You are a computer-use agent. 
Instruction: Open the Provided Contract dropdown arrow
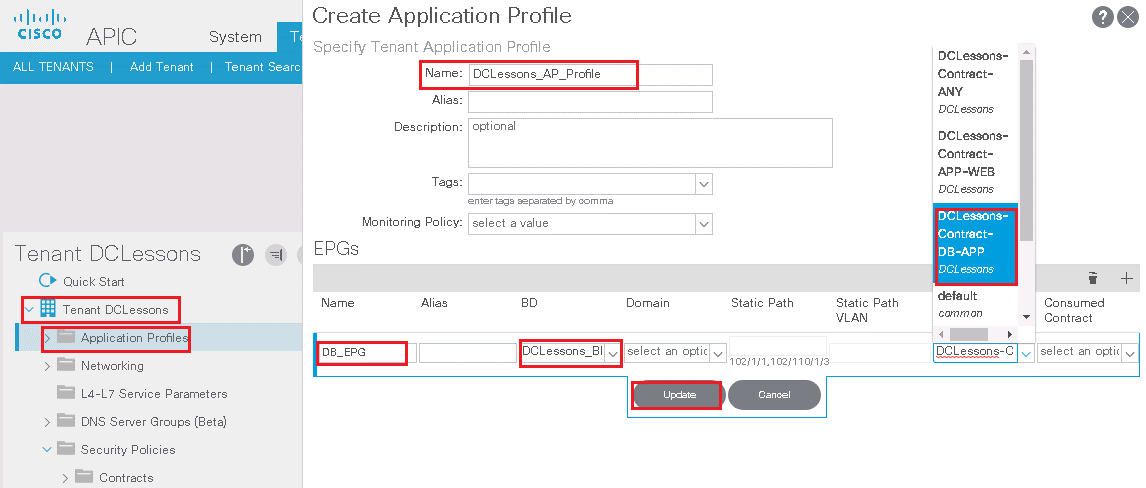tap(1026, 353)
